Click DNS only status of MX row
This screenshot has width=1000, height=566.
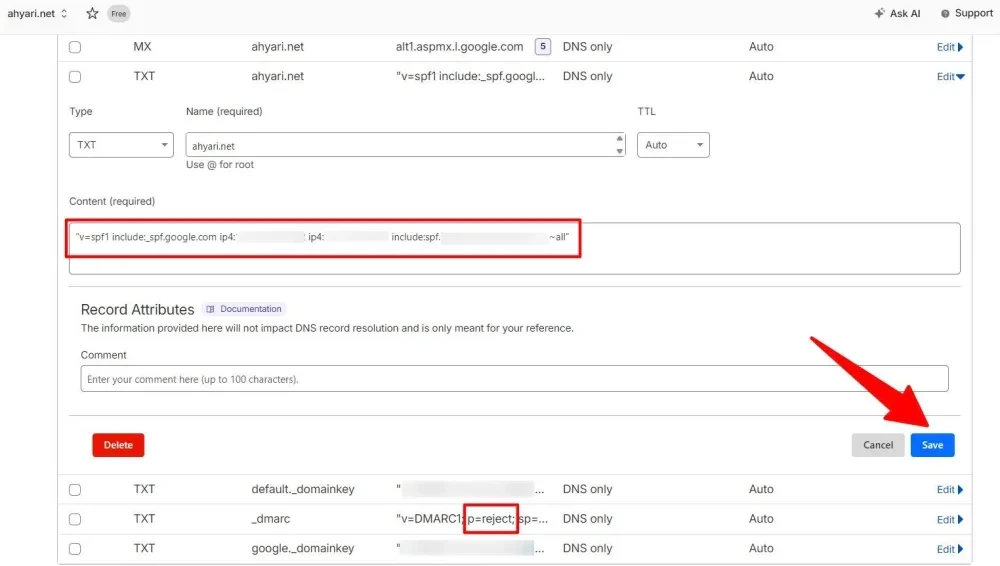[587, 47]
